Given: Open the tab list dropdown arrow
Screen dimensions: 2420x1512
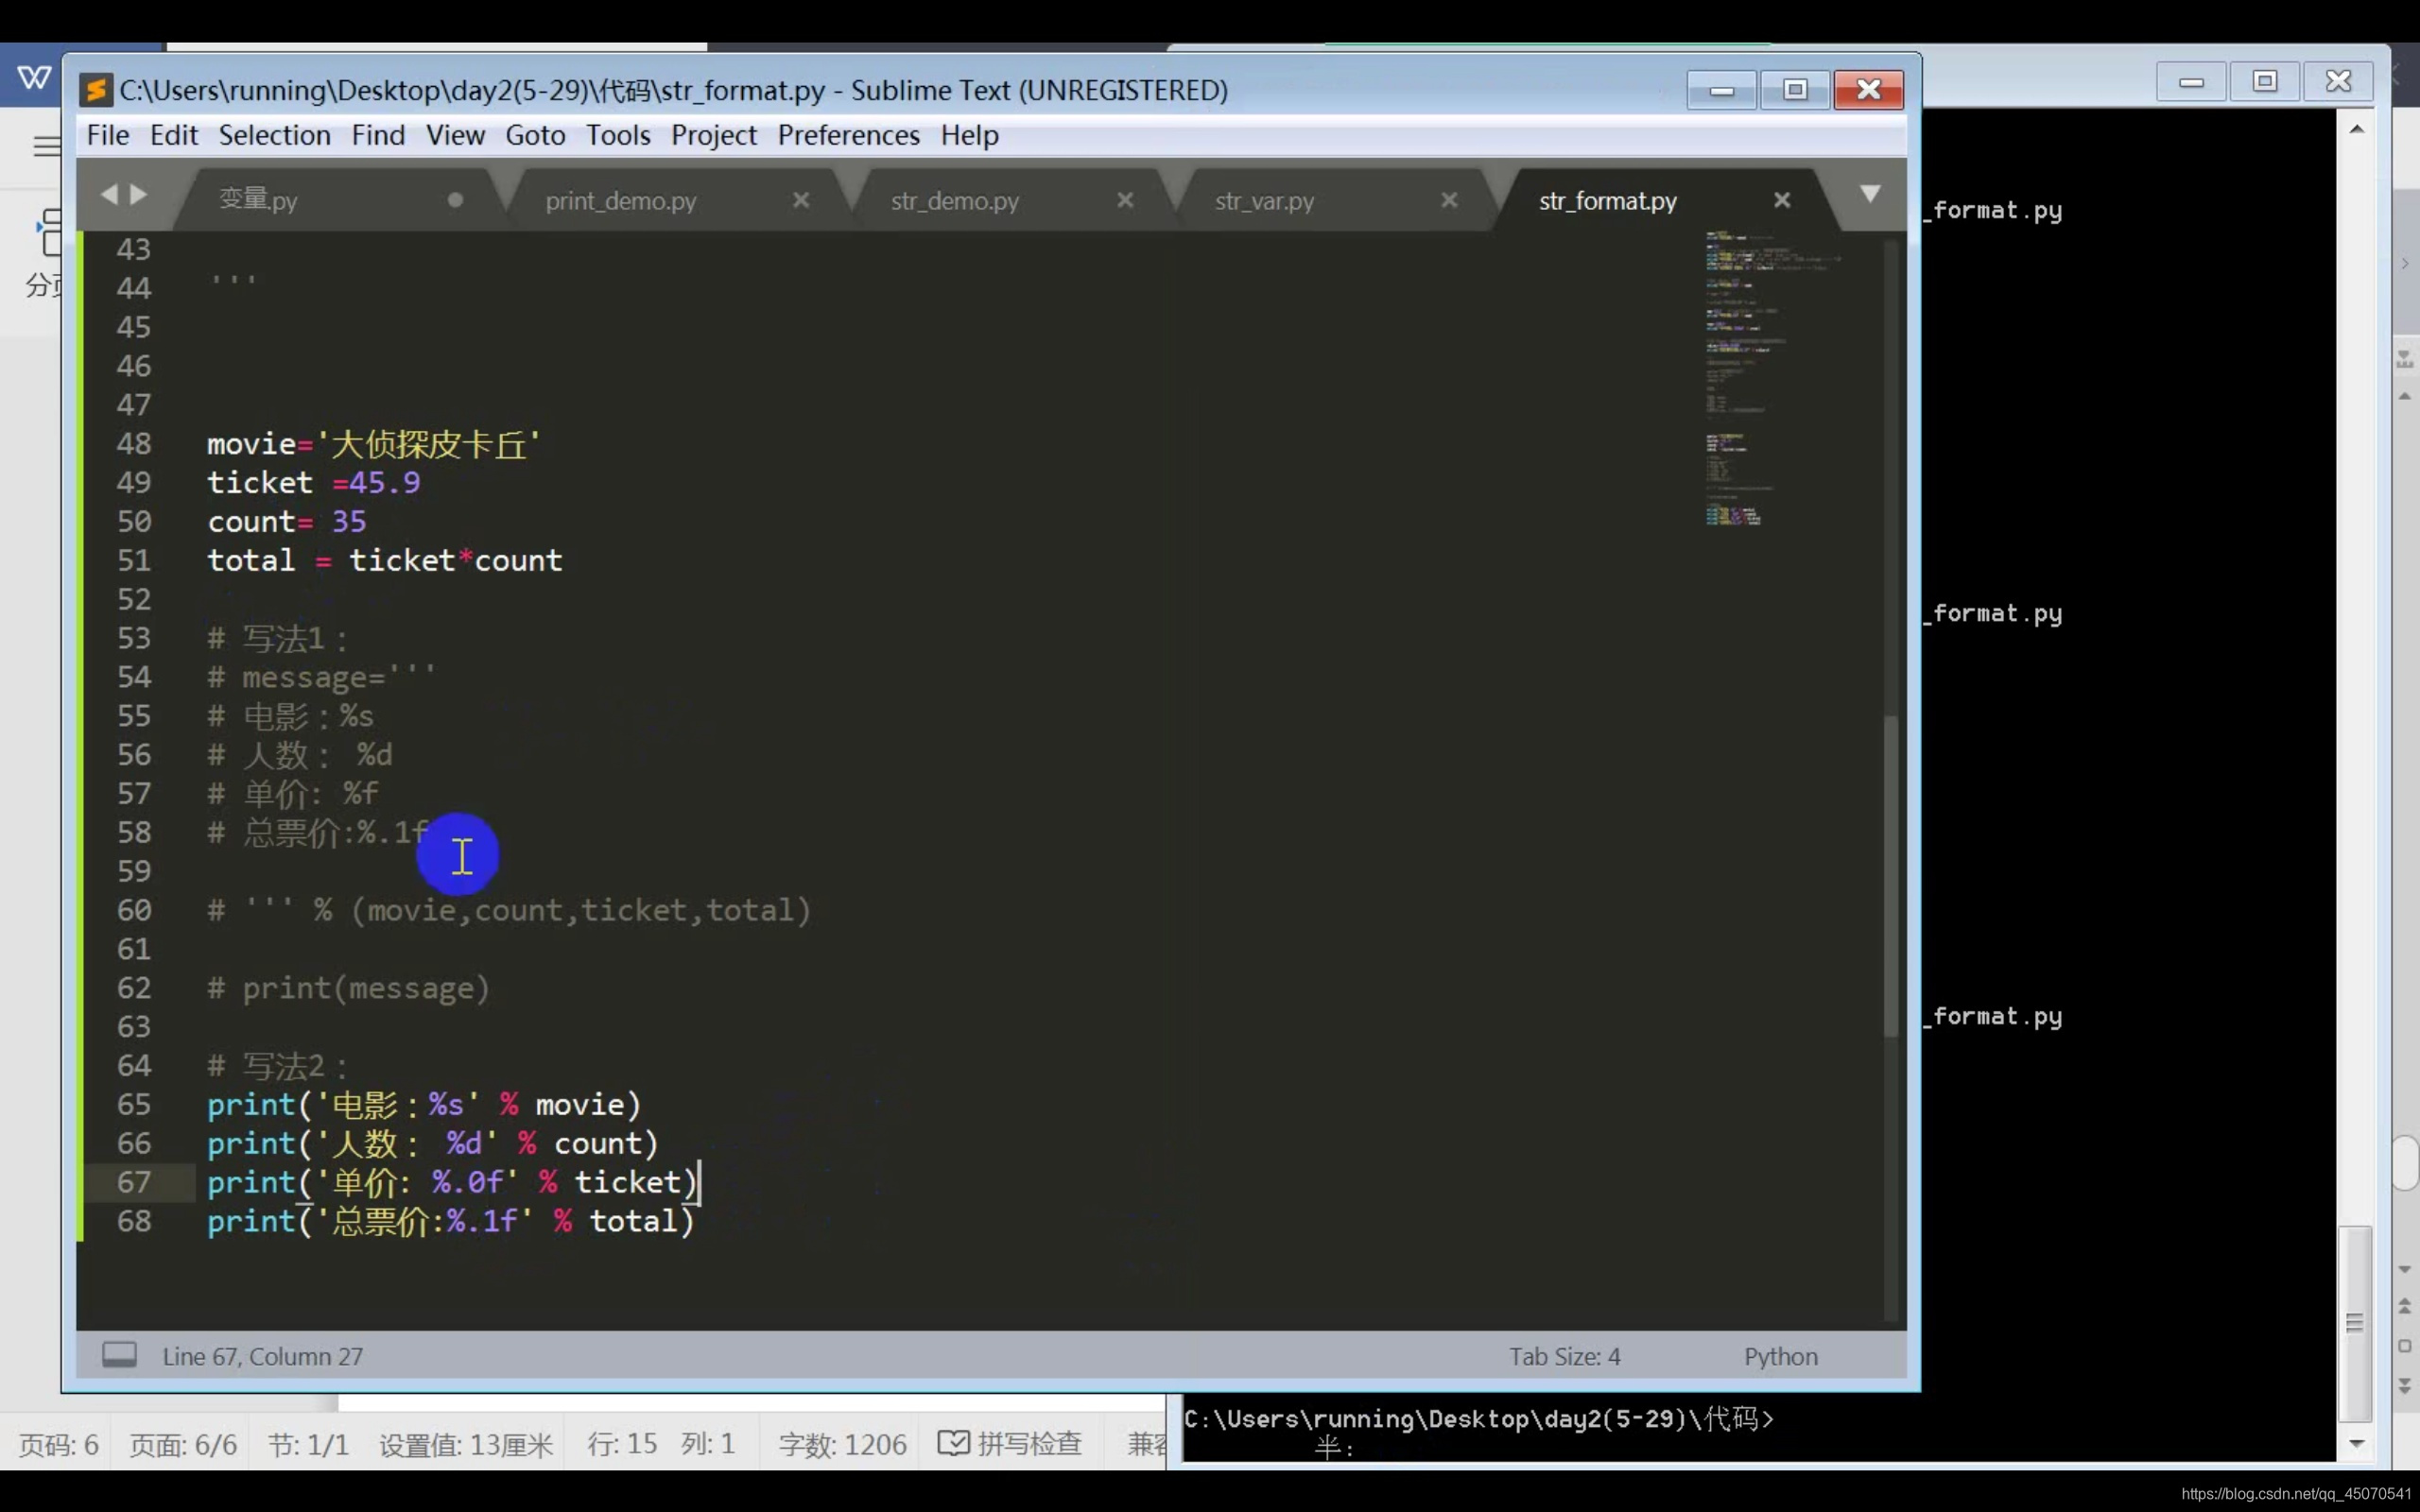Looking at the screenshot, I should (1869, 193).
